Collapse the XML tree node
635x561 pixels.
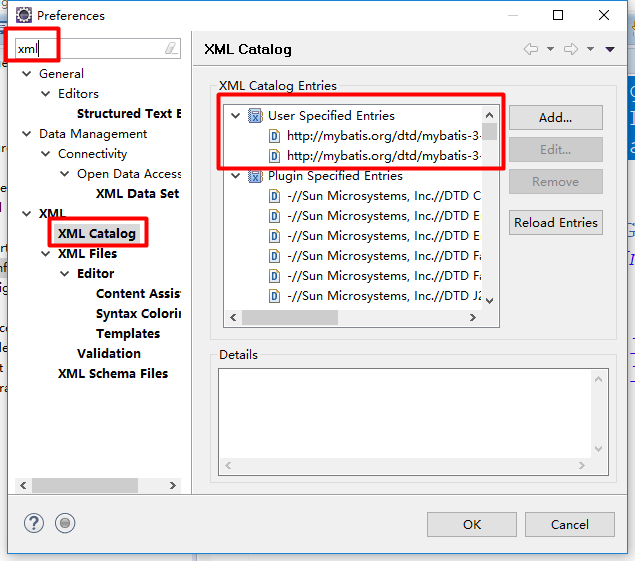[x=27, y=214]
